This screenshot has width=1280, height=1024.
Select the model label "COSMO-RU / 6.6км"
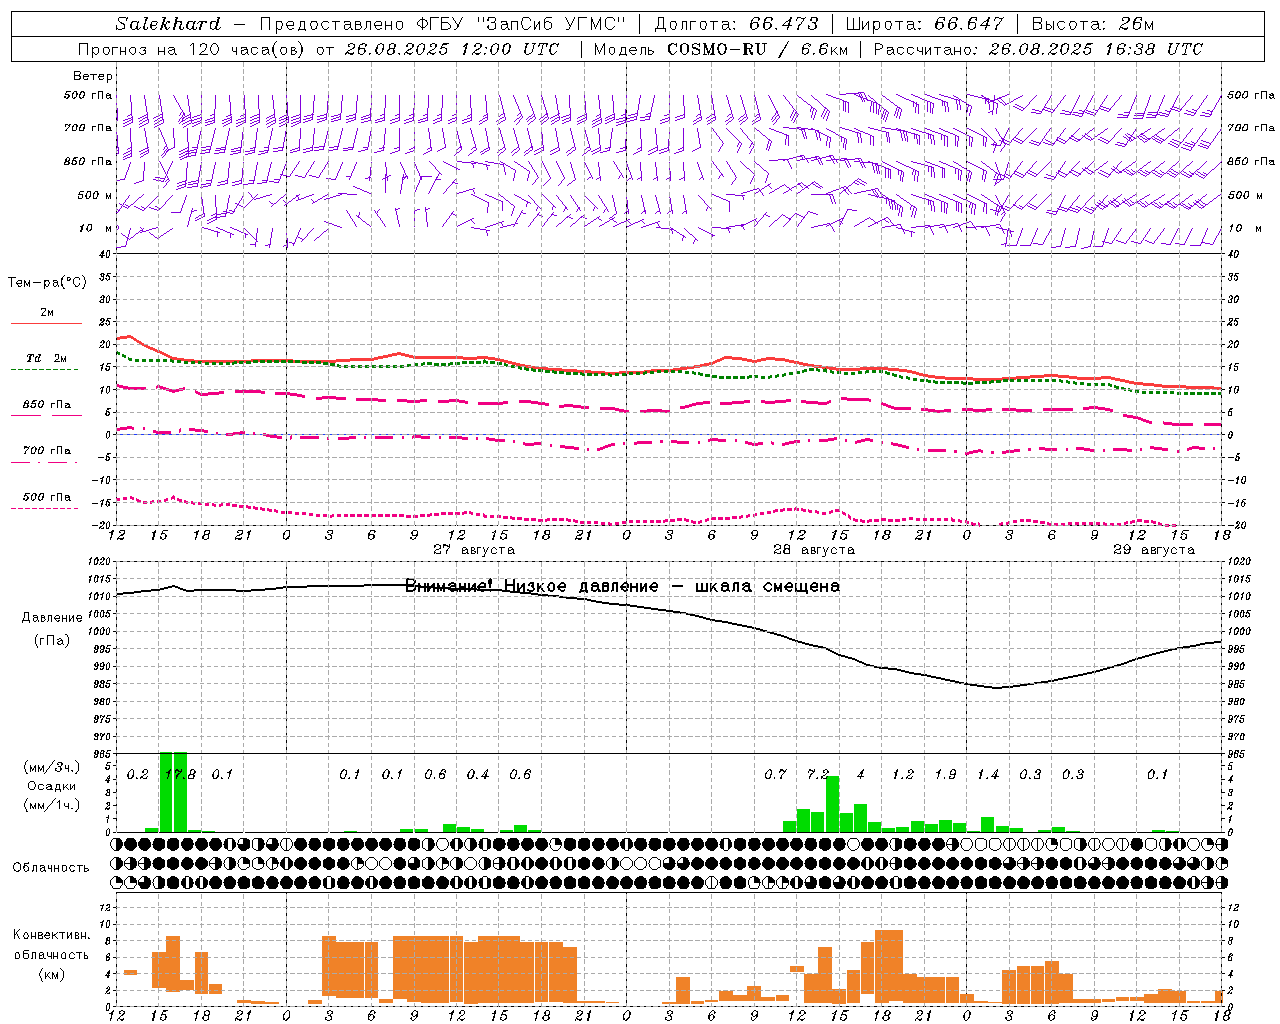tap(758, 49)
